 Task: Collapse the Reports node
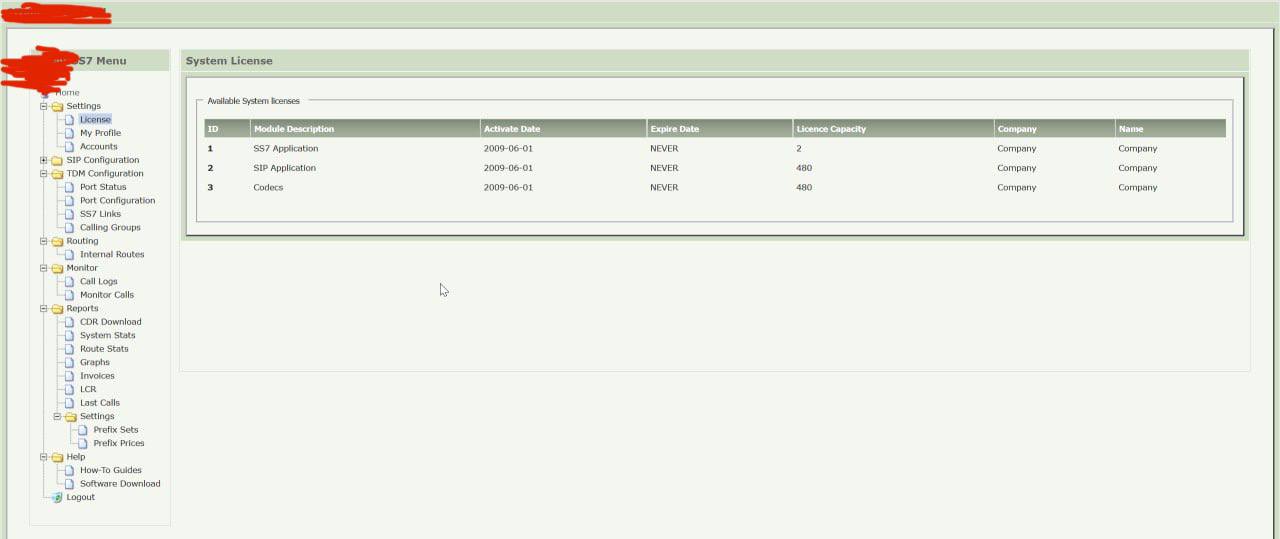[44, 308]
